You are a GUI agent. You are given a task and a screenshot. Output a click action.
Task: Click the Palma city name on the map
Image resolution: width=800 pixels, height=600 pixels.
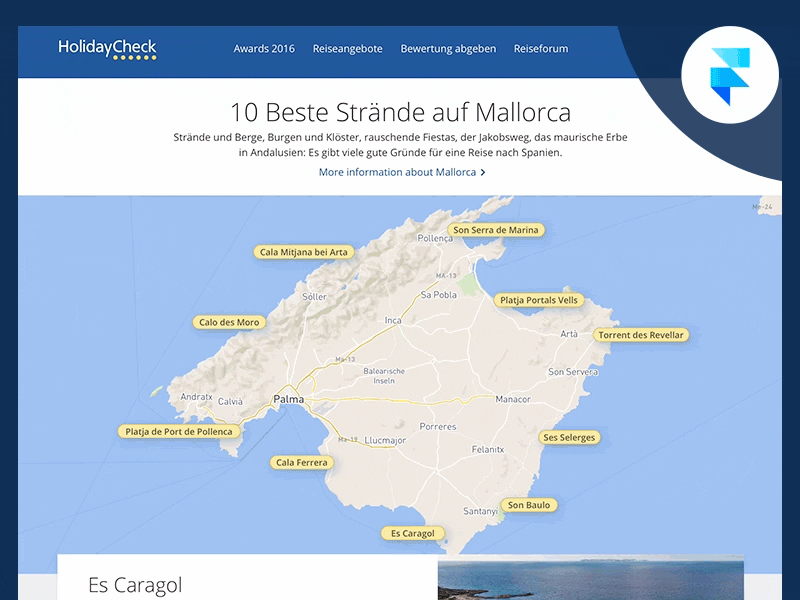click(x=288, y=399)
